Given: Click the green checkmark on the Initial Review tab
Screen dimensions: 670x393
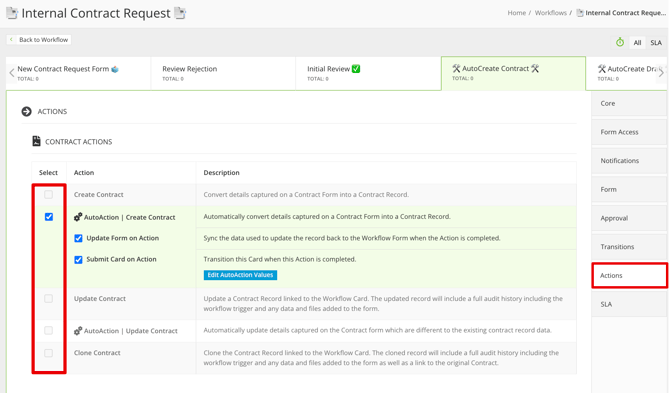Looking at the screenshot, I should click(x=356, y=68).
